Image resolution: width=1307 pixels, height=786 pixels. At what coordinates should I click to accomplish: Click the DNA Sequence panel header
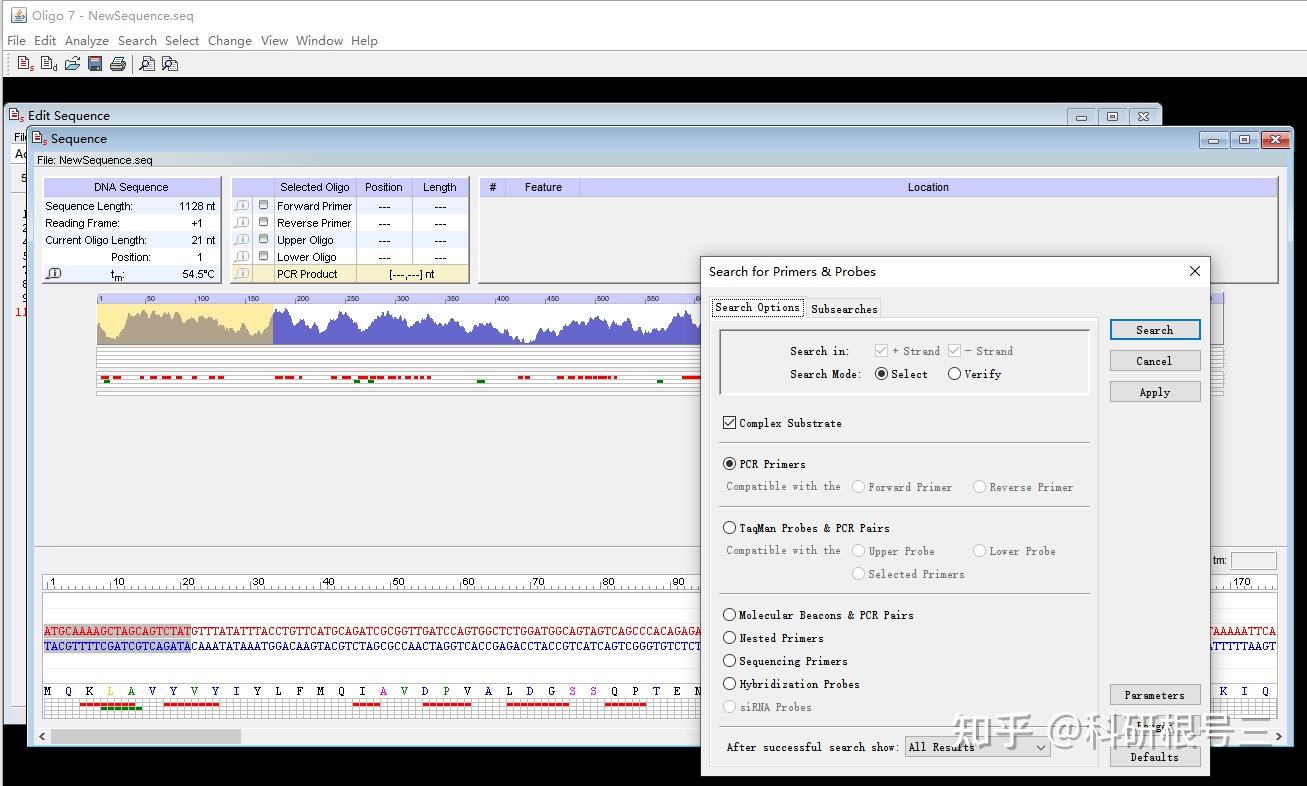[132, 187]
